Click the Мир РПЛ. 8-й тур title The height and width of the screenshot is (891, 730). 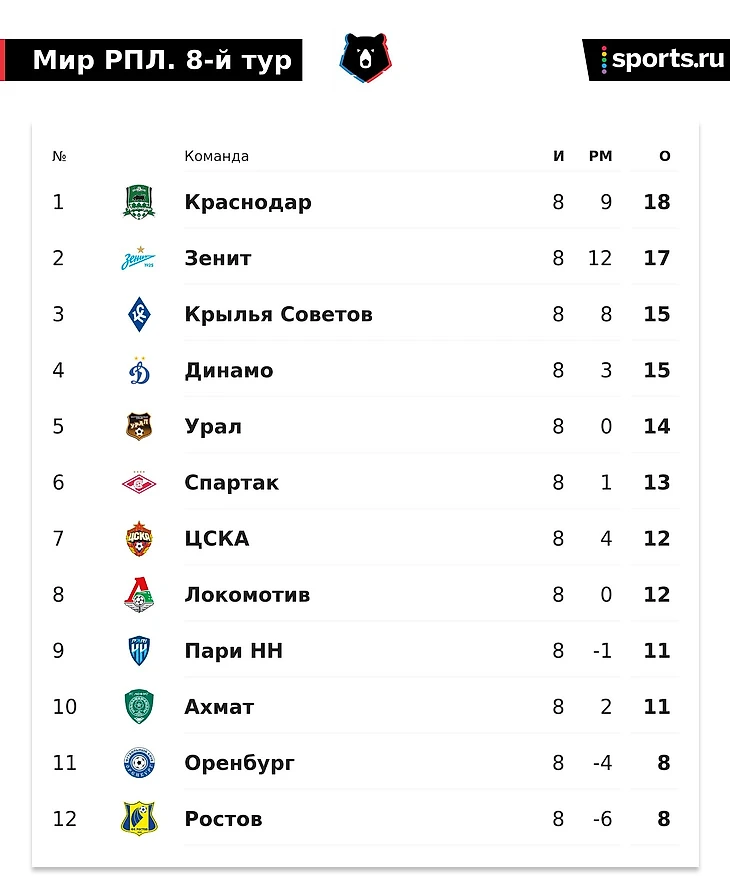162,60
